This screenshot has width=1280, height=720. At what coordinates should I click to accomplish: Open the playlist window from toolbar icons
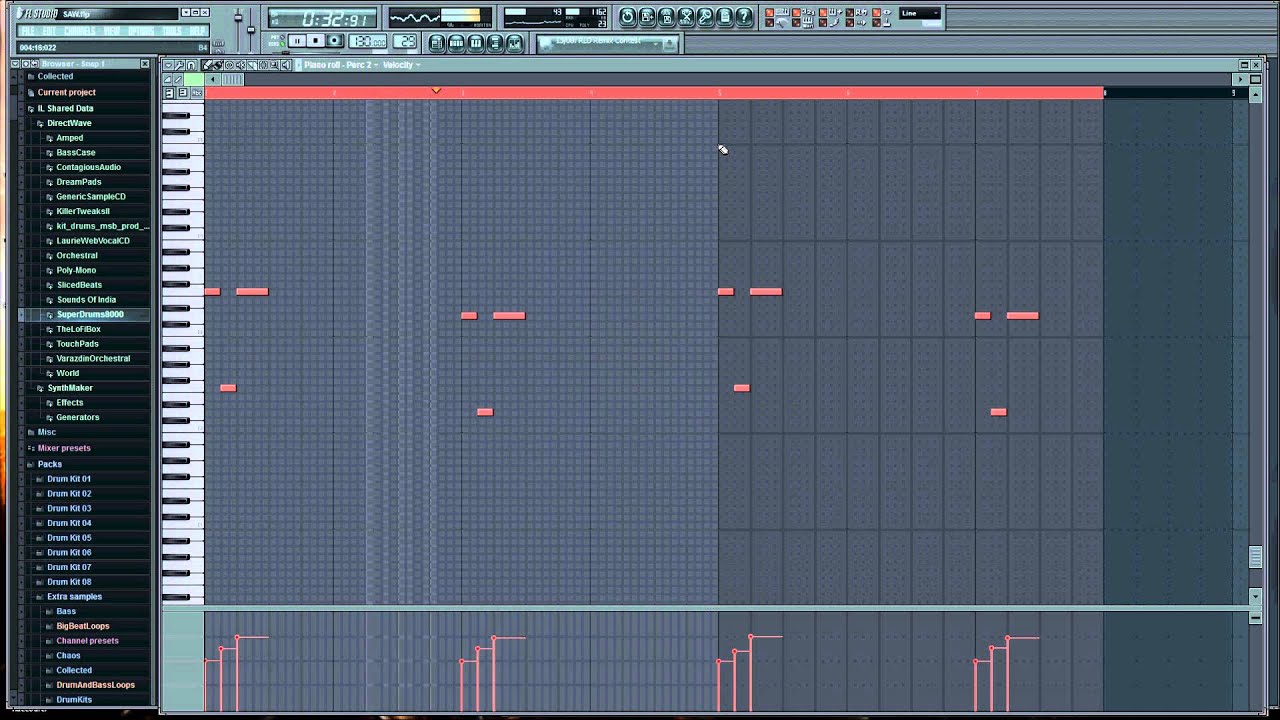pos(437,43)
